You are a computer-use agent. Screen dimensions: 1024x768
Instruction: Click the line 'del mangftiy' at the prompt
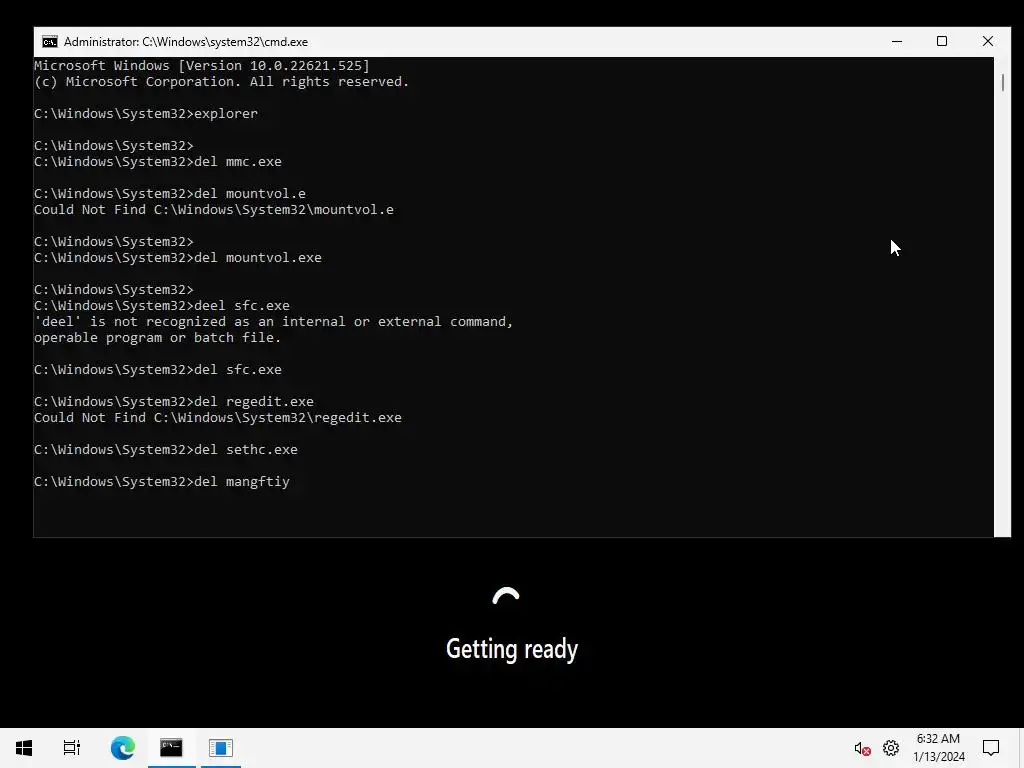coord(162,482)
